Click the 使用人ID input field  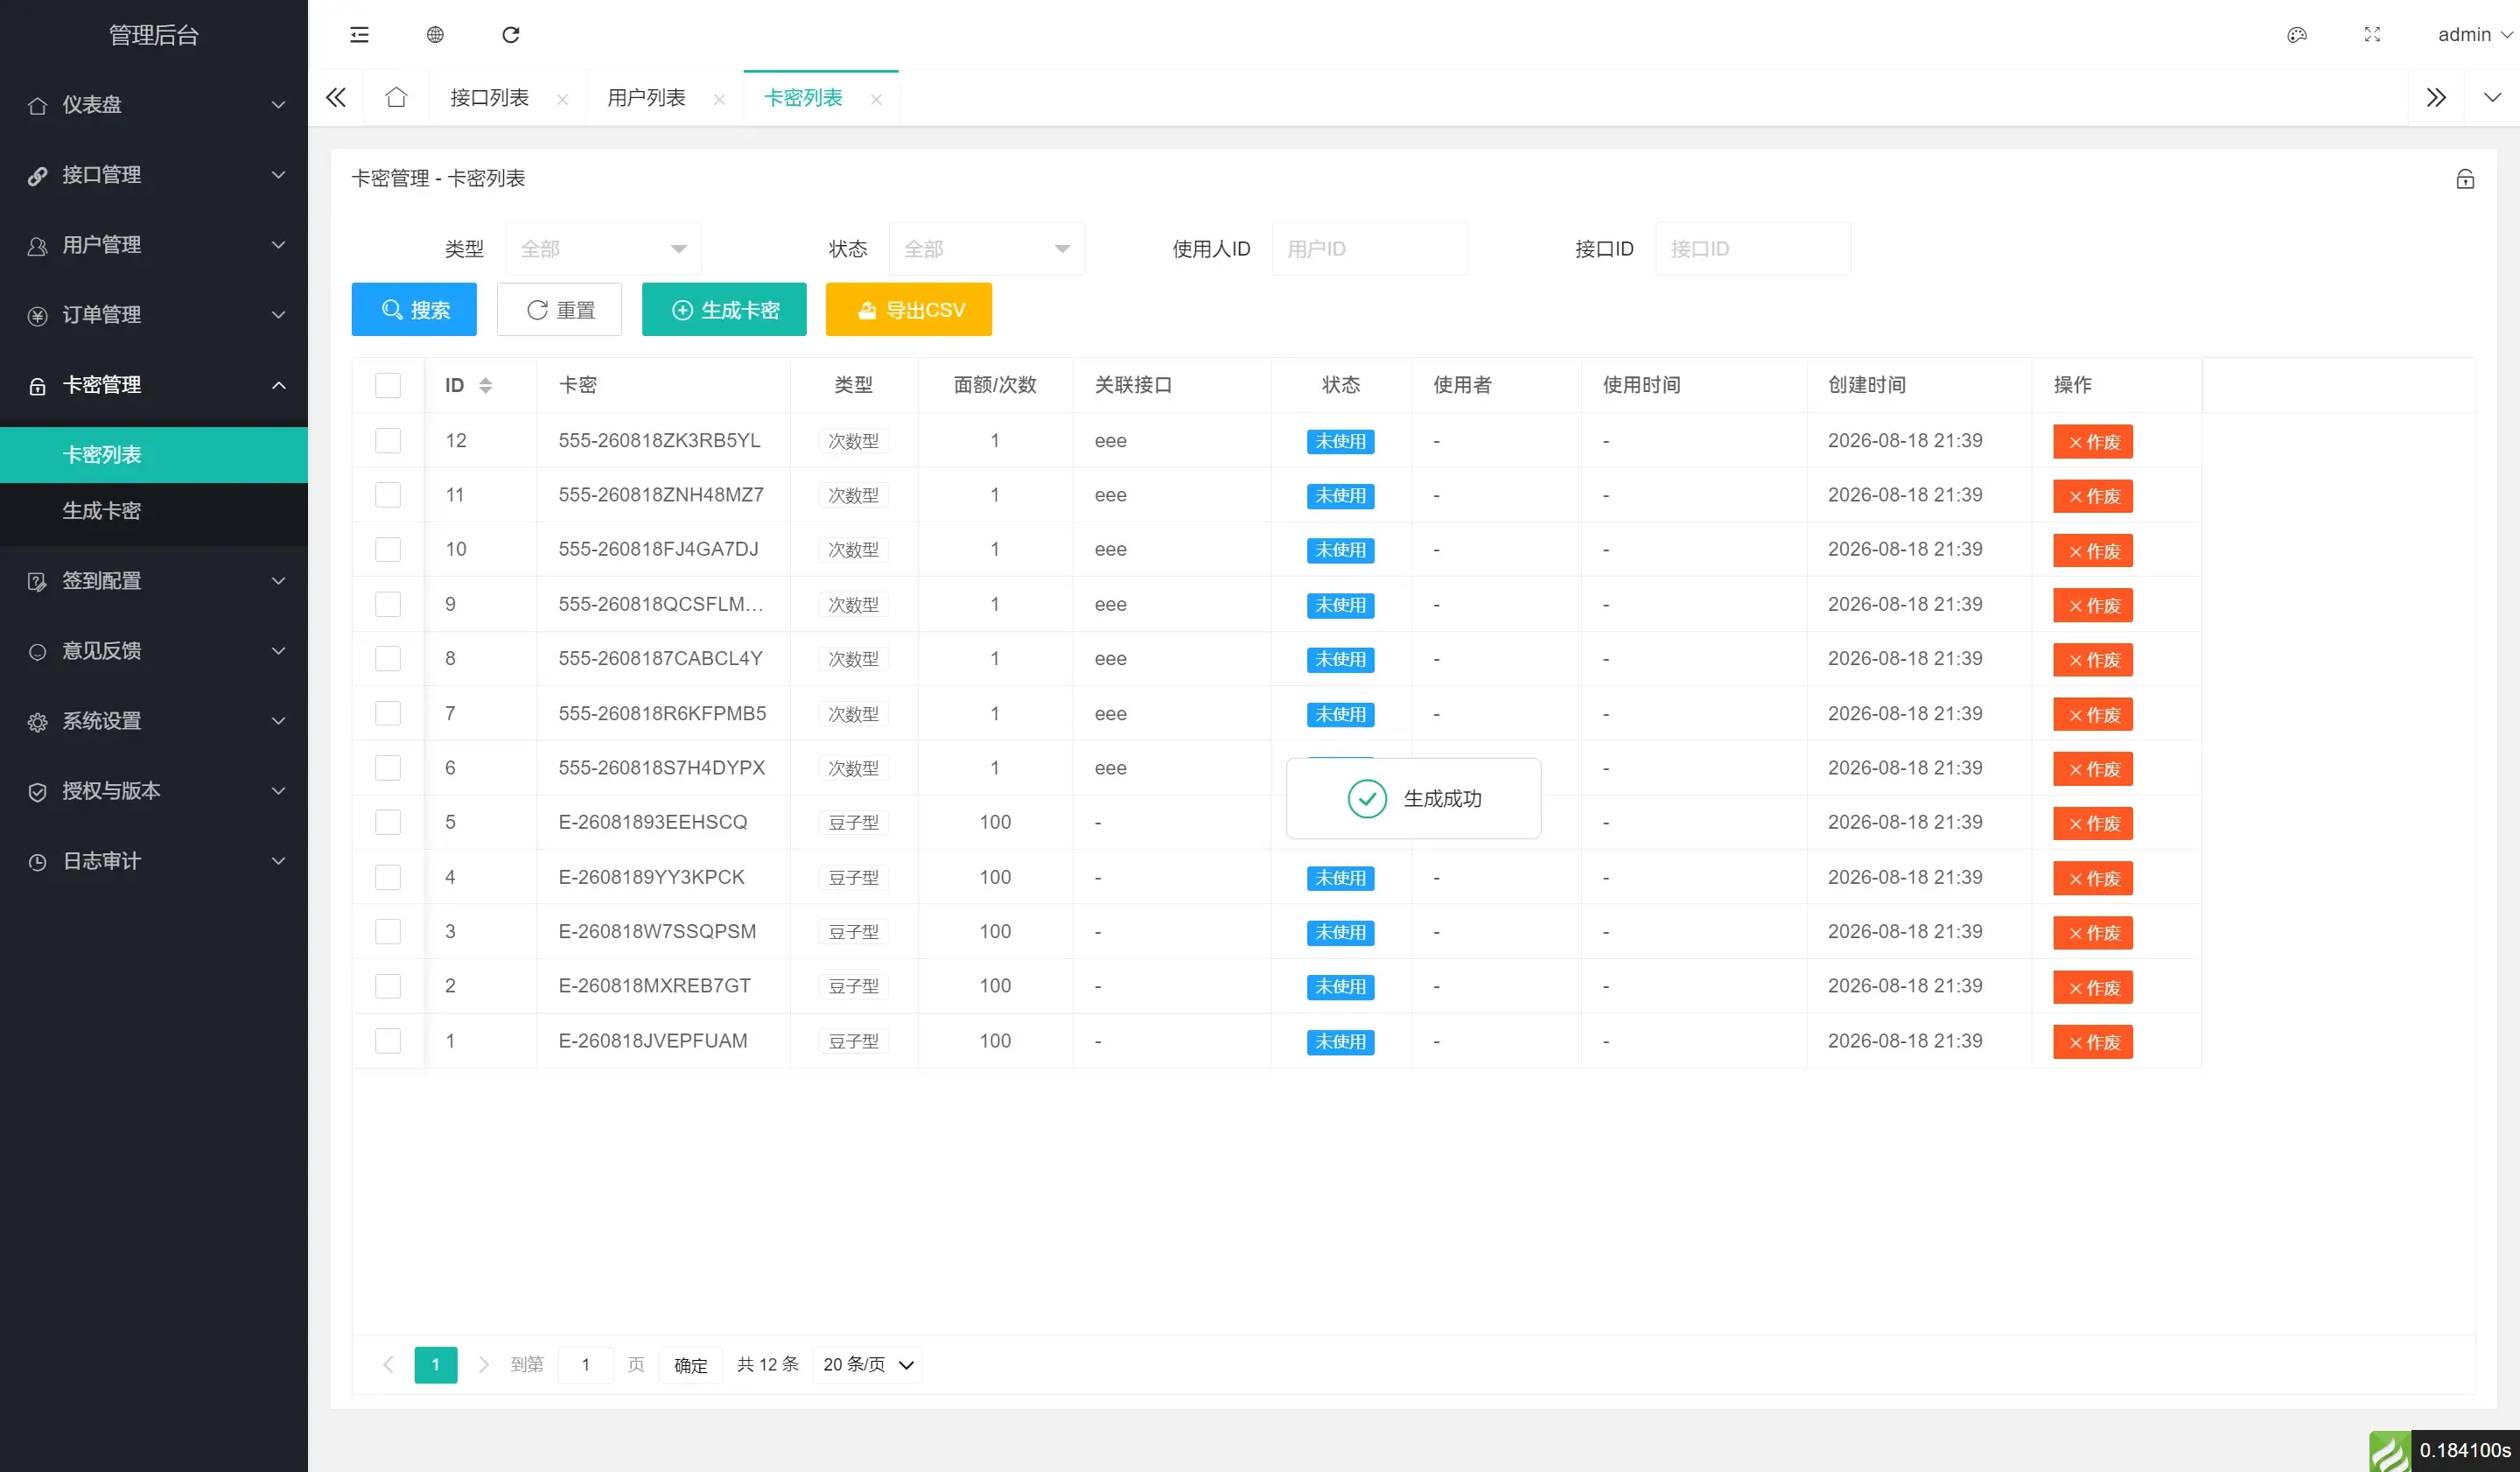tap(1370, 249)
